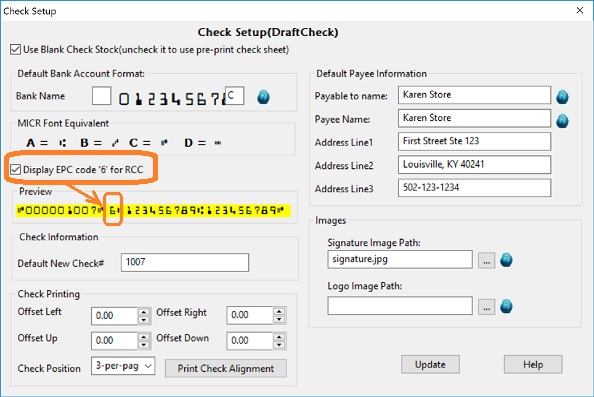
Task: Increase Offset Right value
Action: (279, 311)
